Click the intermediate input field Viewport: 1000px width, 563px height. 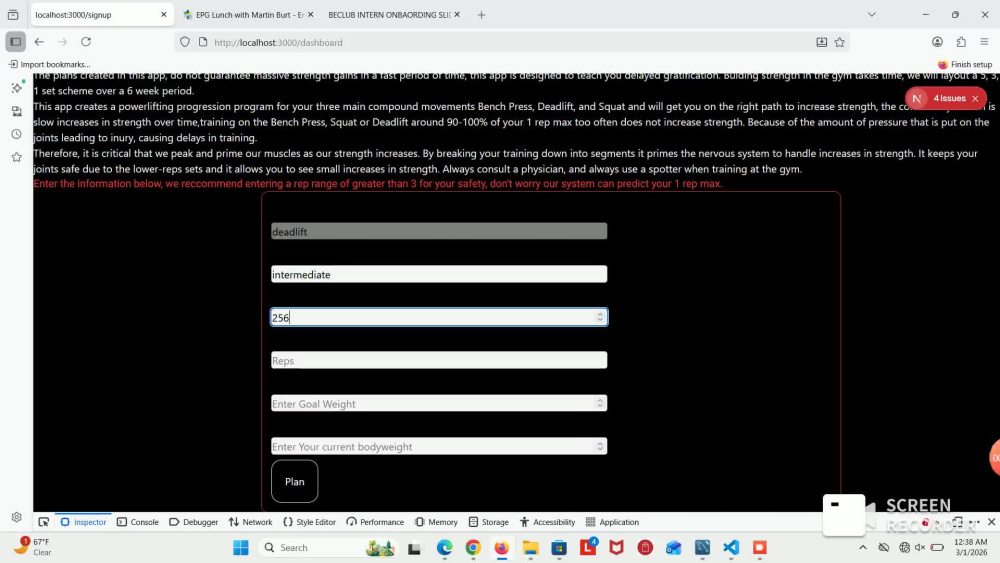[x=439, y=274]
